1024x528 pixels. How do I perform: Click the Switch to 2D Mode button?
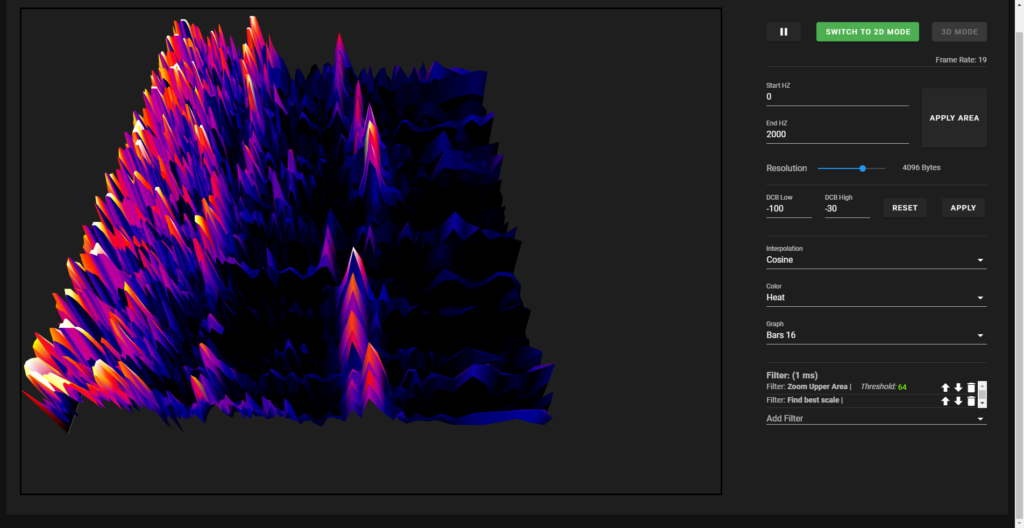pos(867,32)
